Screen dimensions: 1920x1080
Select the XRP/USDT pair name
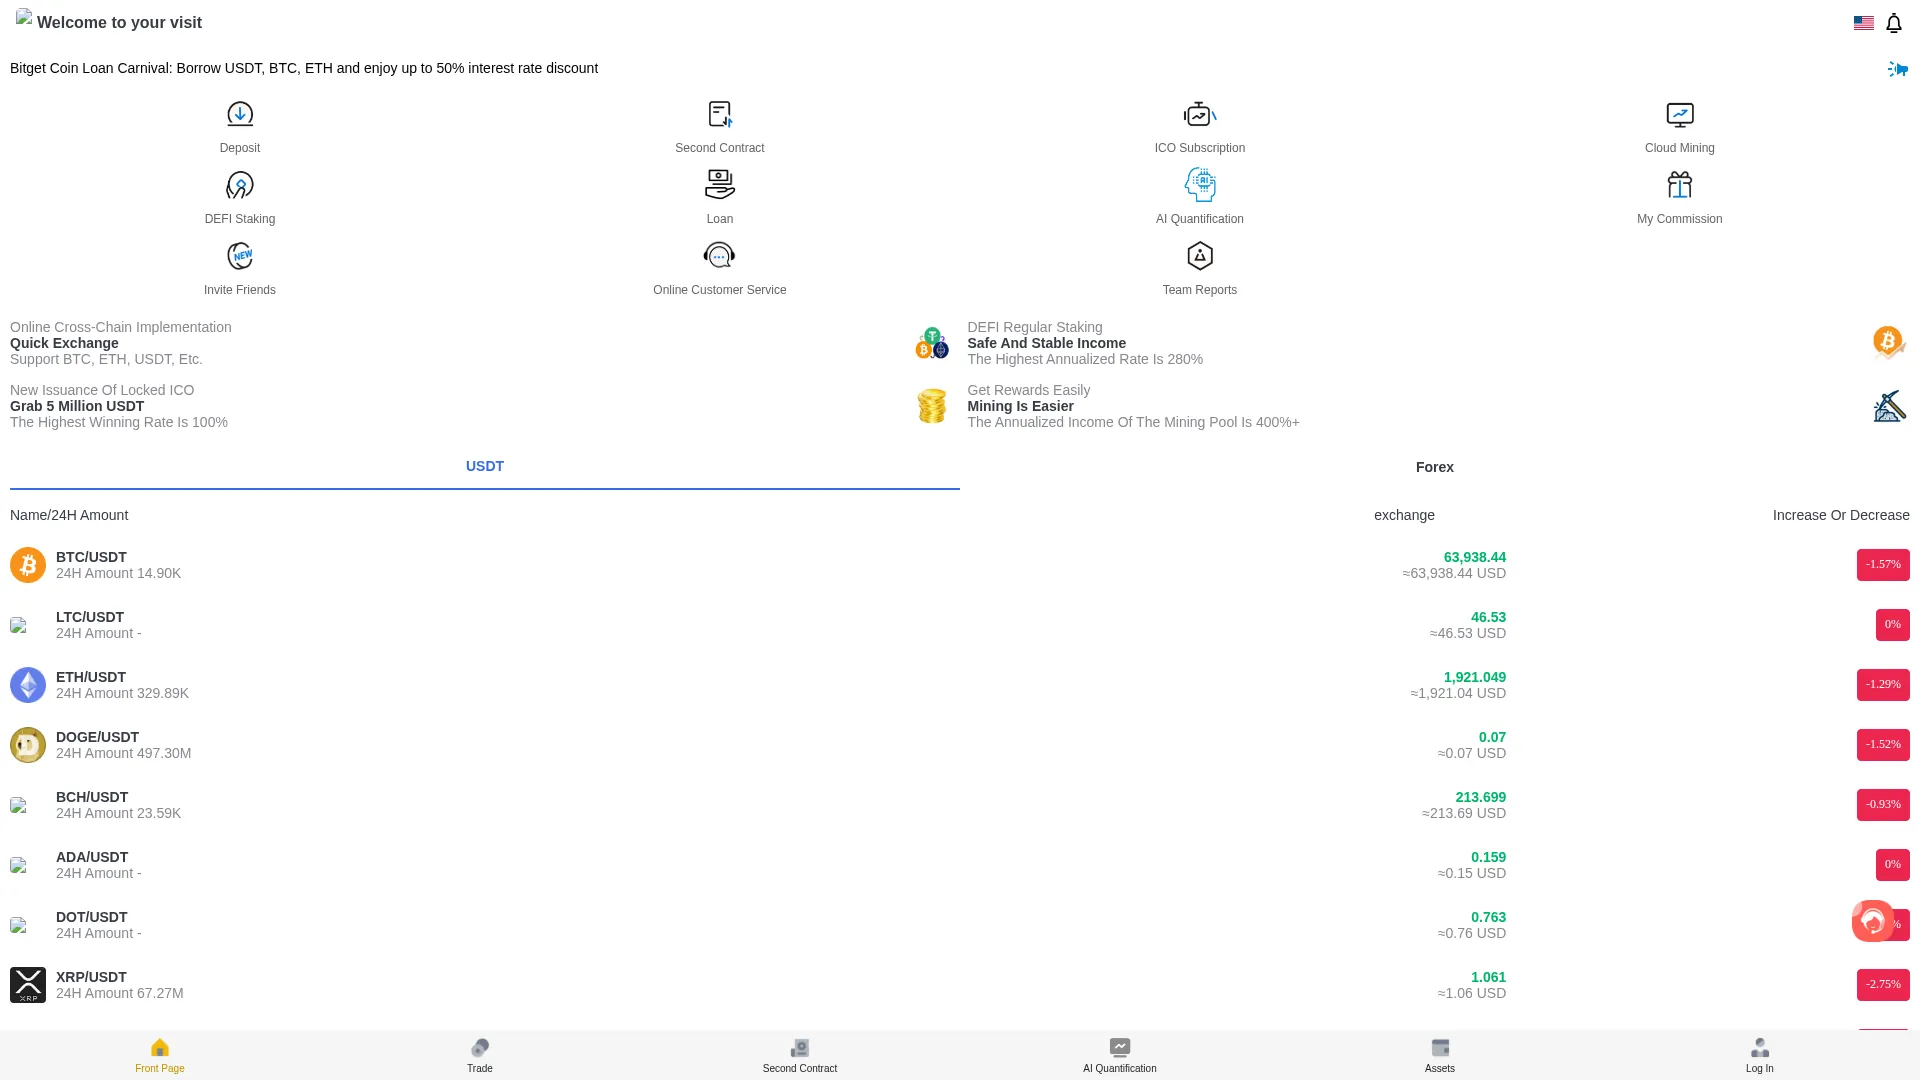coord(91,977)
